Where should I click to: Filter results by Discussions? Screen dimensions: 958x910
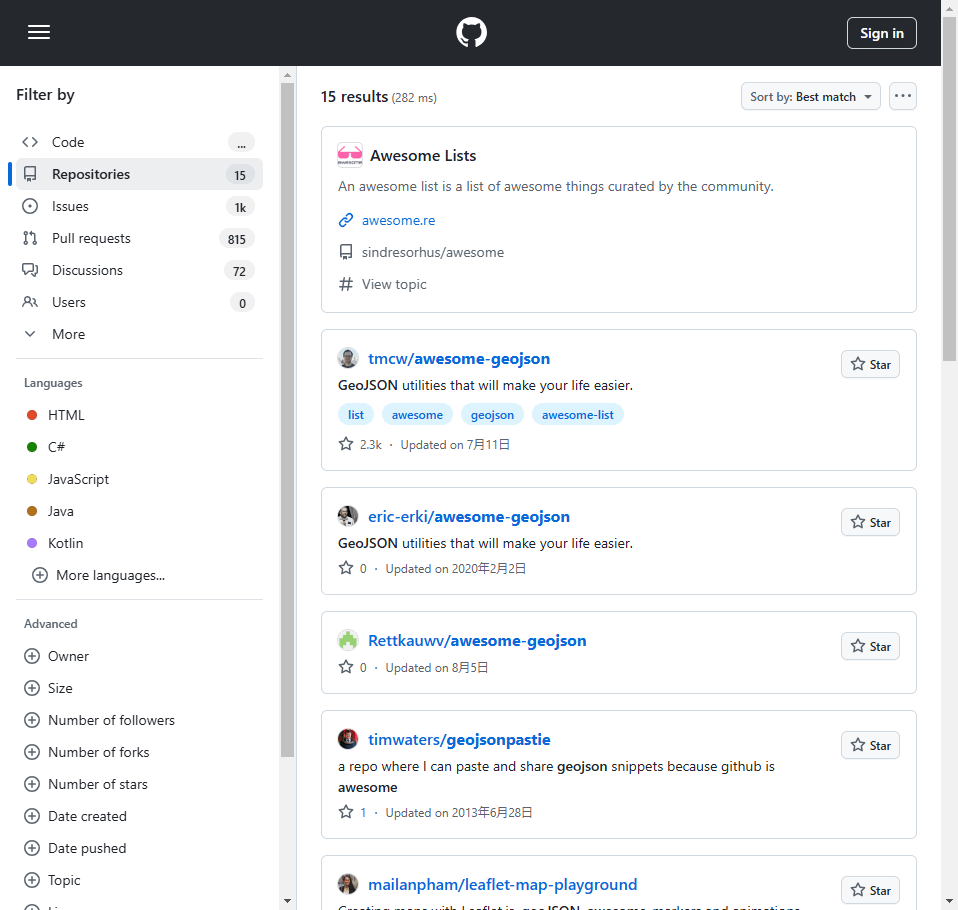[x=139, y=270]
